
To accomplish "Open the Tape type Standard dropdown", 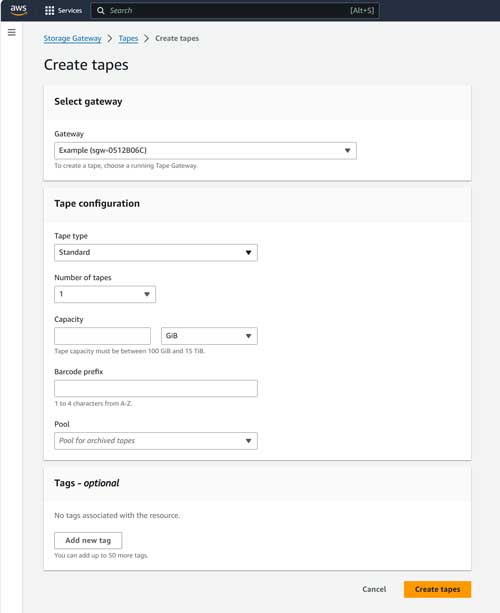I will click(x=156, y=253).
